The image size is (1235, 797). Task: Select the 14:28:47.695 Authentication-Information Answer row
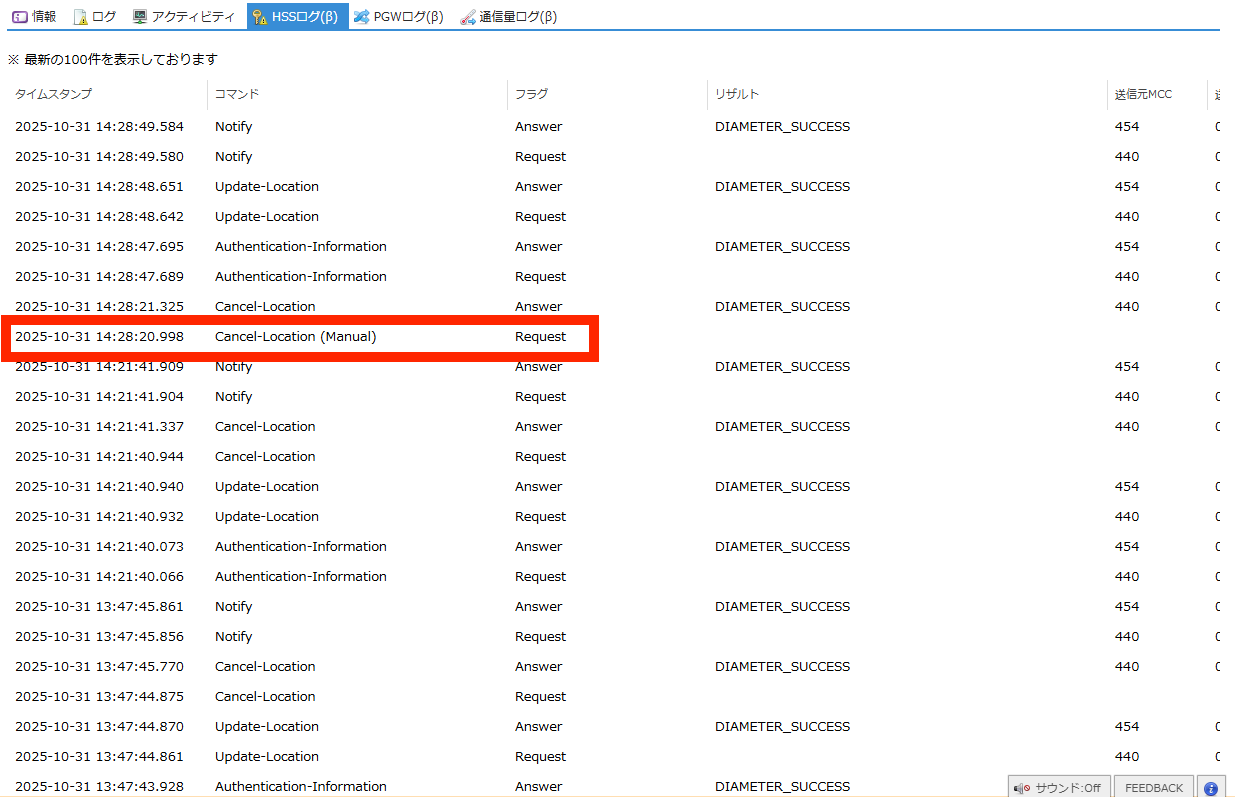click(x=300, y=247)
